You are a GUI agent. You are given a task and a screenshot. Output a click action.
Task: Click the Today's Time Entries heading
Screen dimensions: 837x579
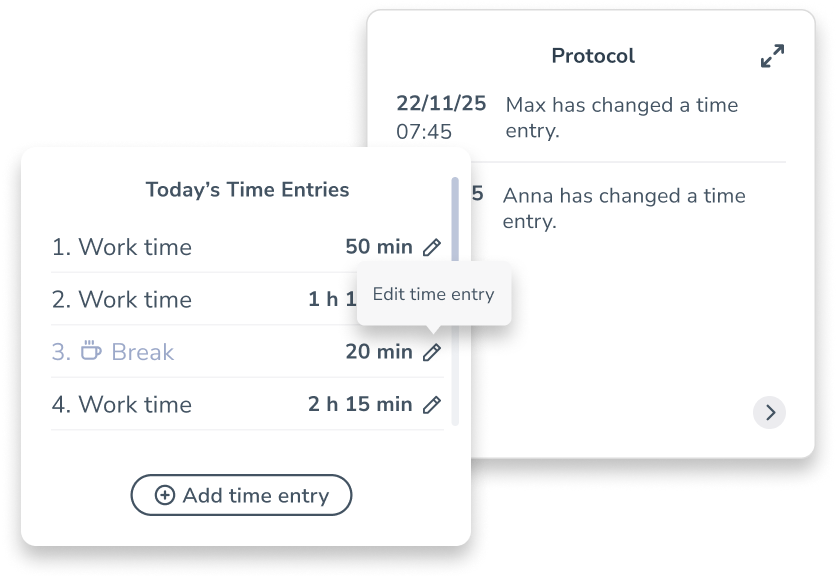point(246,189)
